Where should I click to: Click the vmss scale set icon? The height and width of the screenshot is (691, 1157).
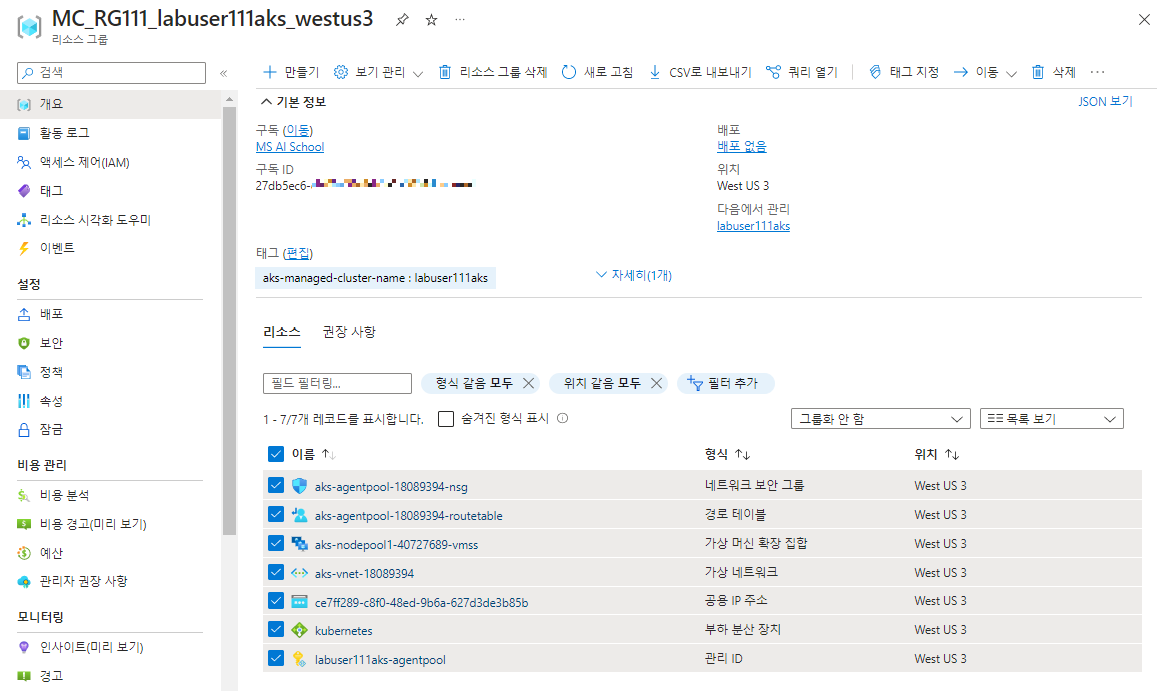(x=299, y=543)
